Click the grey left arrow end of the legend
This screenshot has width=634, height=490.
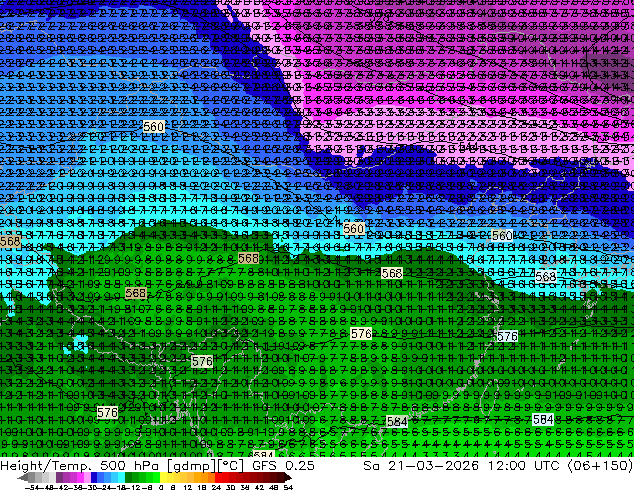point(23,477)
